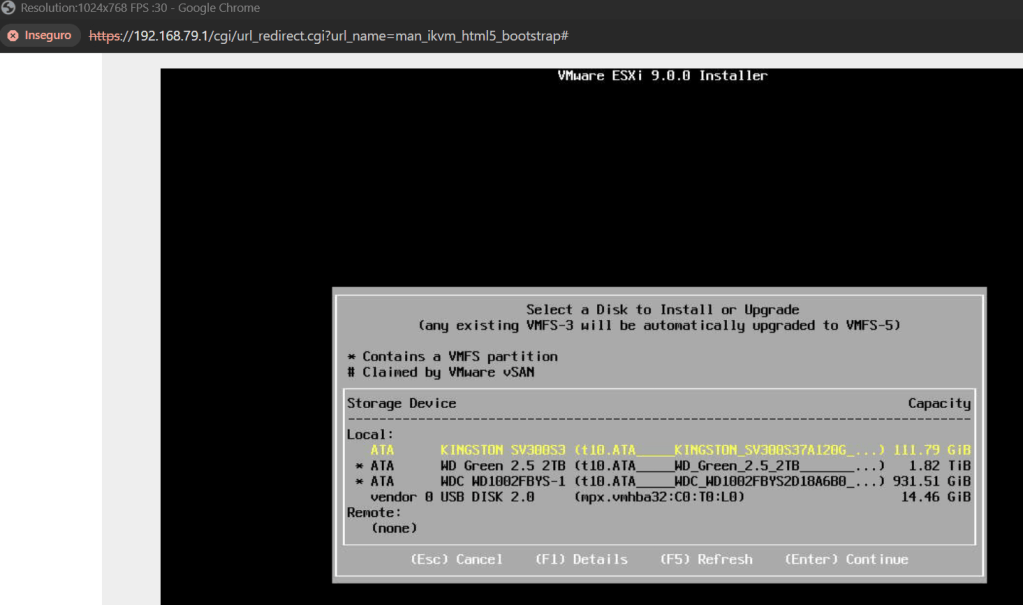Open (F1) Details for the disk
Image resolution: width=1023 pixels, height=605 pixels.
[581, 559]
